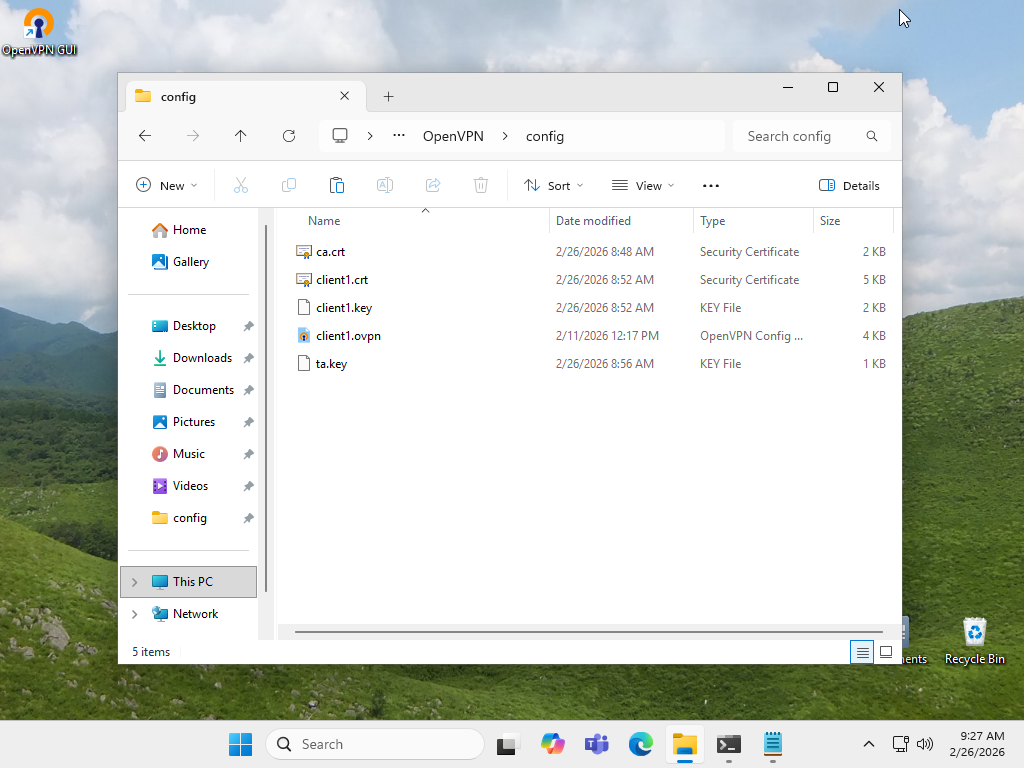Expand This PC tree node
The height and width of the screenshot is (768, 1024).
click(135, 582)
